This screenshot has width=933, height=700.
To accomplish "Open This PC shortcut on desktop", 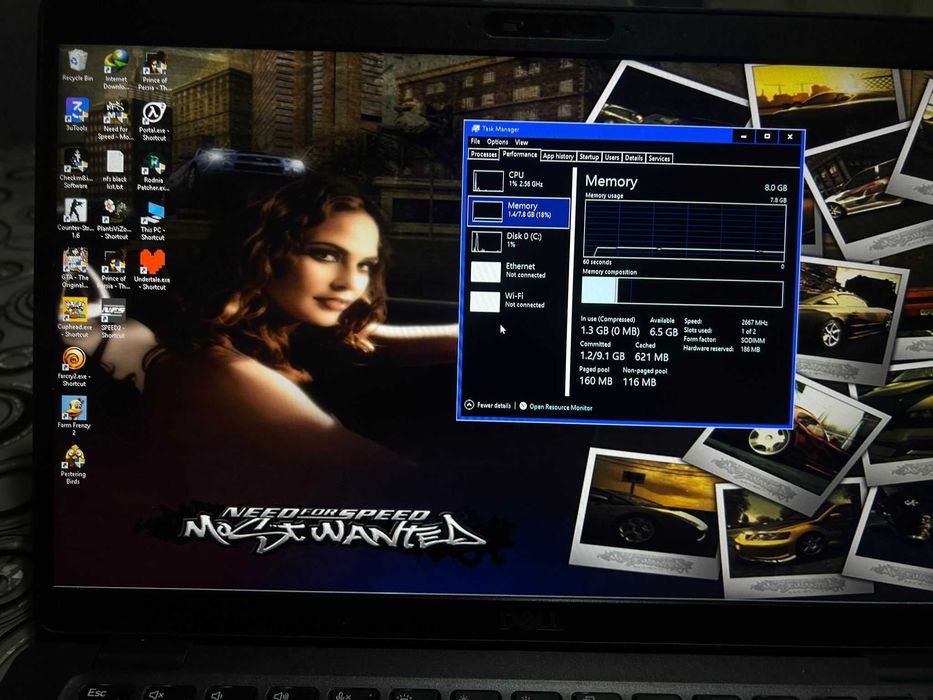I will click(152, 221).
